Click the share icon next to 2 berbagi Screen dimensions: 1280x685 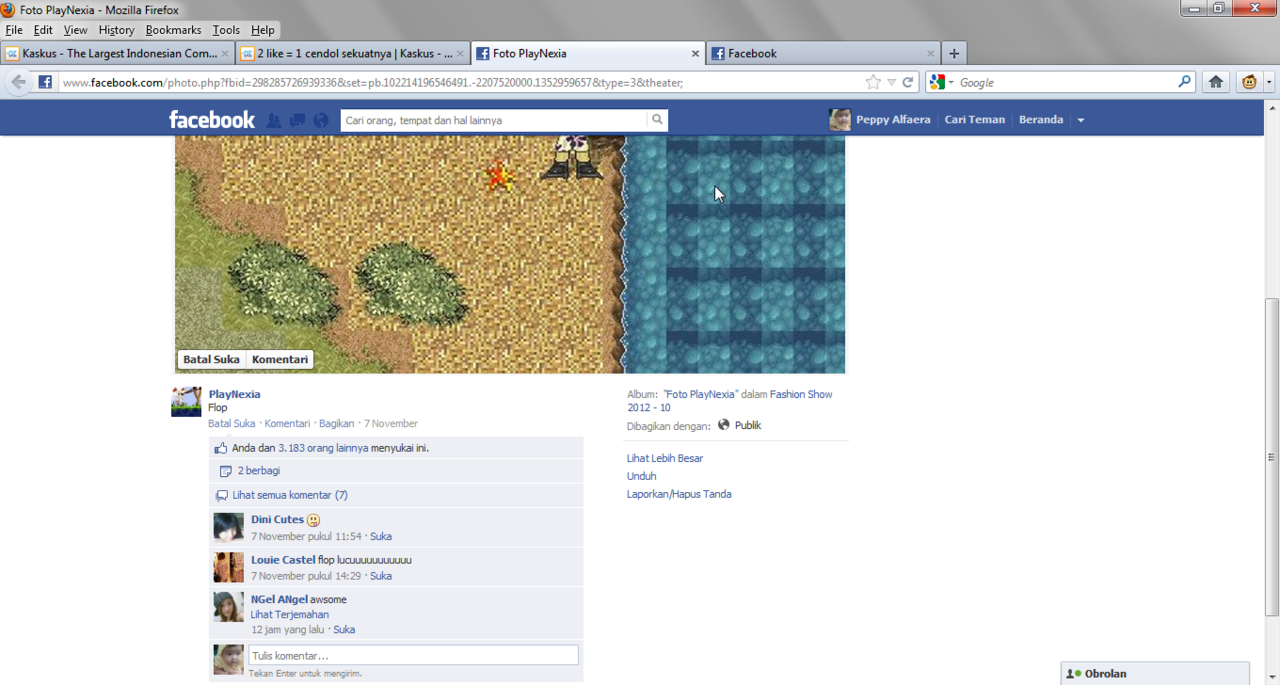point(225,471)
